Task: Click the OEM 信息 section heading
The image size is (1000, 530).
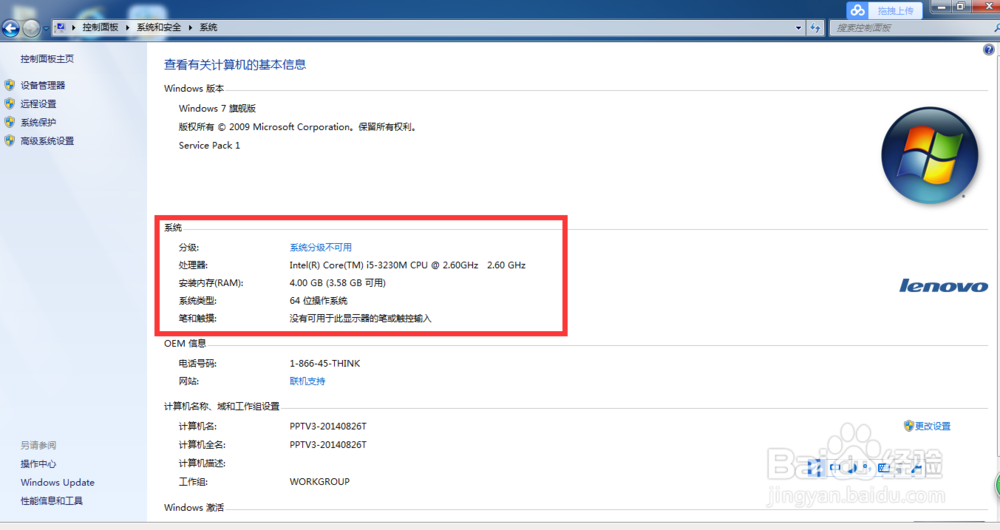Action: (185, 343)
